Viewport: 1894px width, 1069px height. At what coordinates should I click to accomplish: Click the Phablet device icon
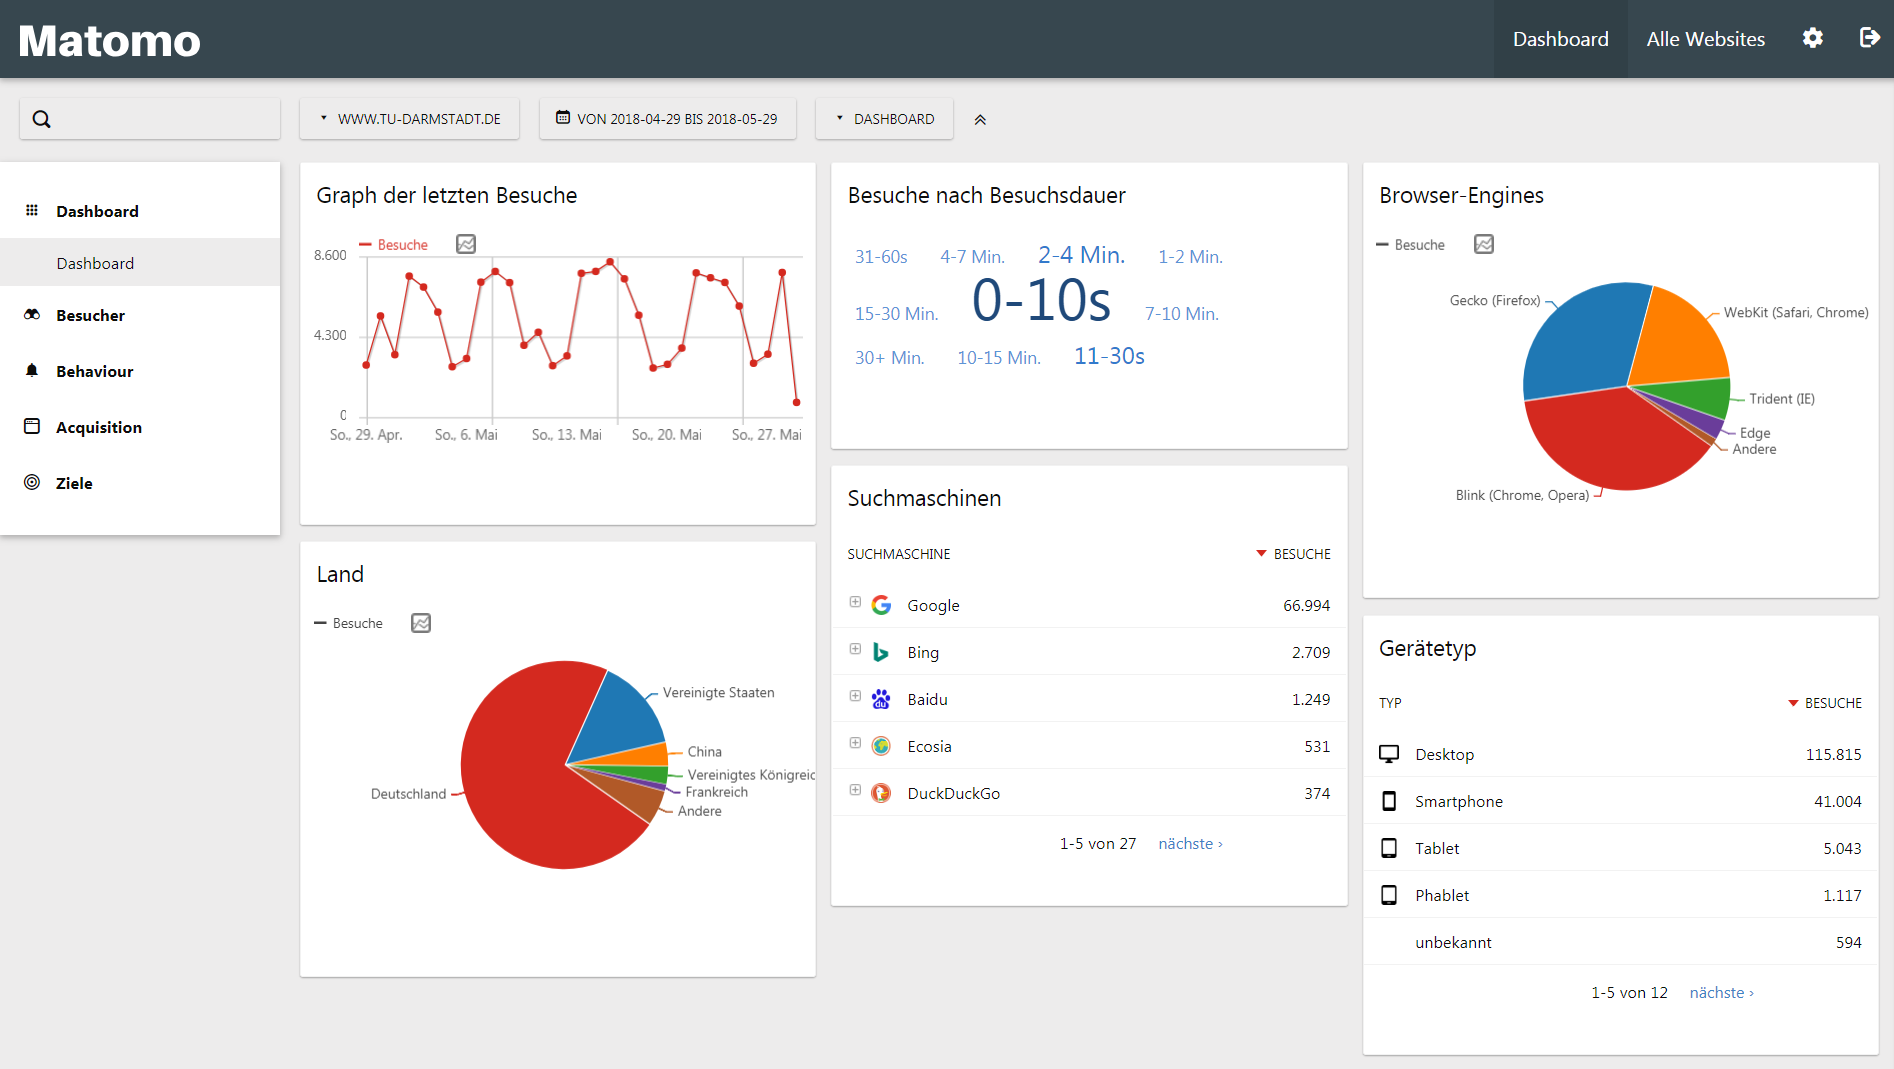[x=1389, y=895]
